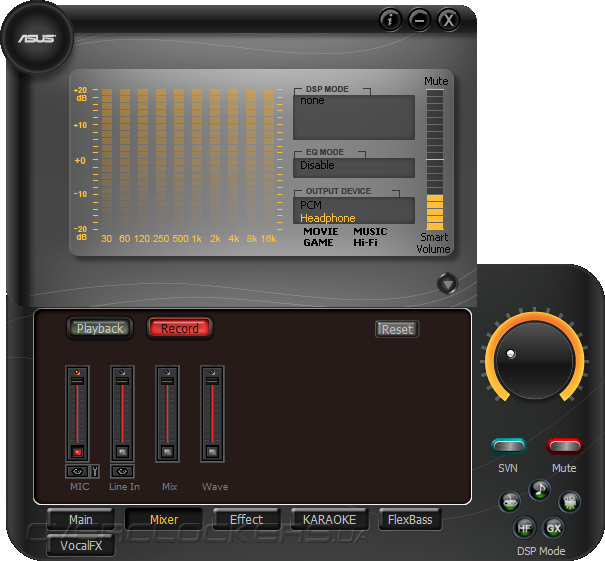Click the 30 Hz equalizer band

[107, 160]
